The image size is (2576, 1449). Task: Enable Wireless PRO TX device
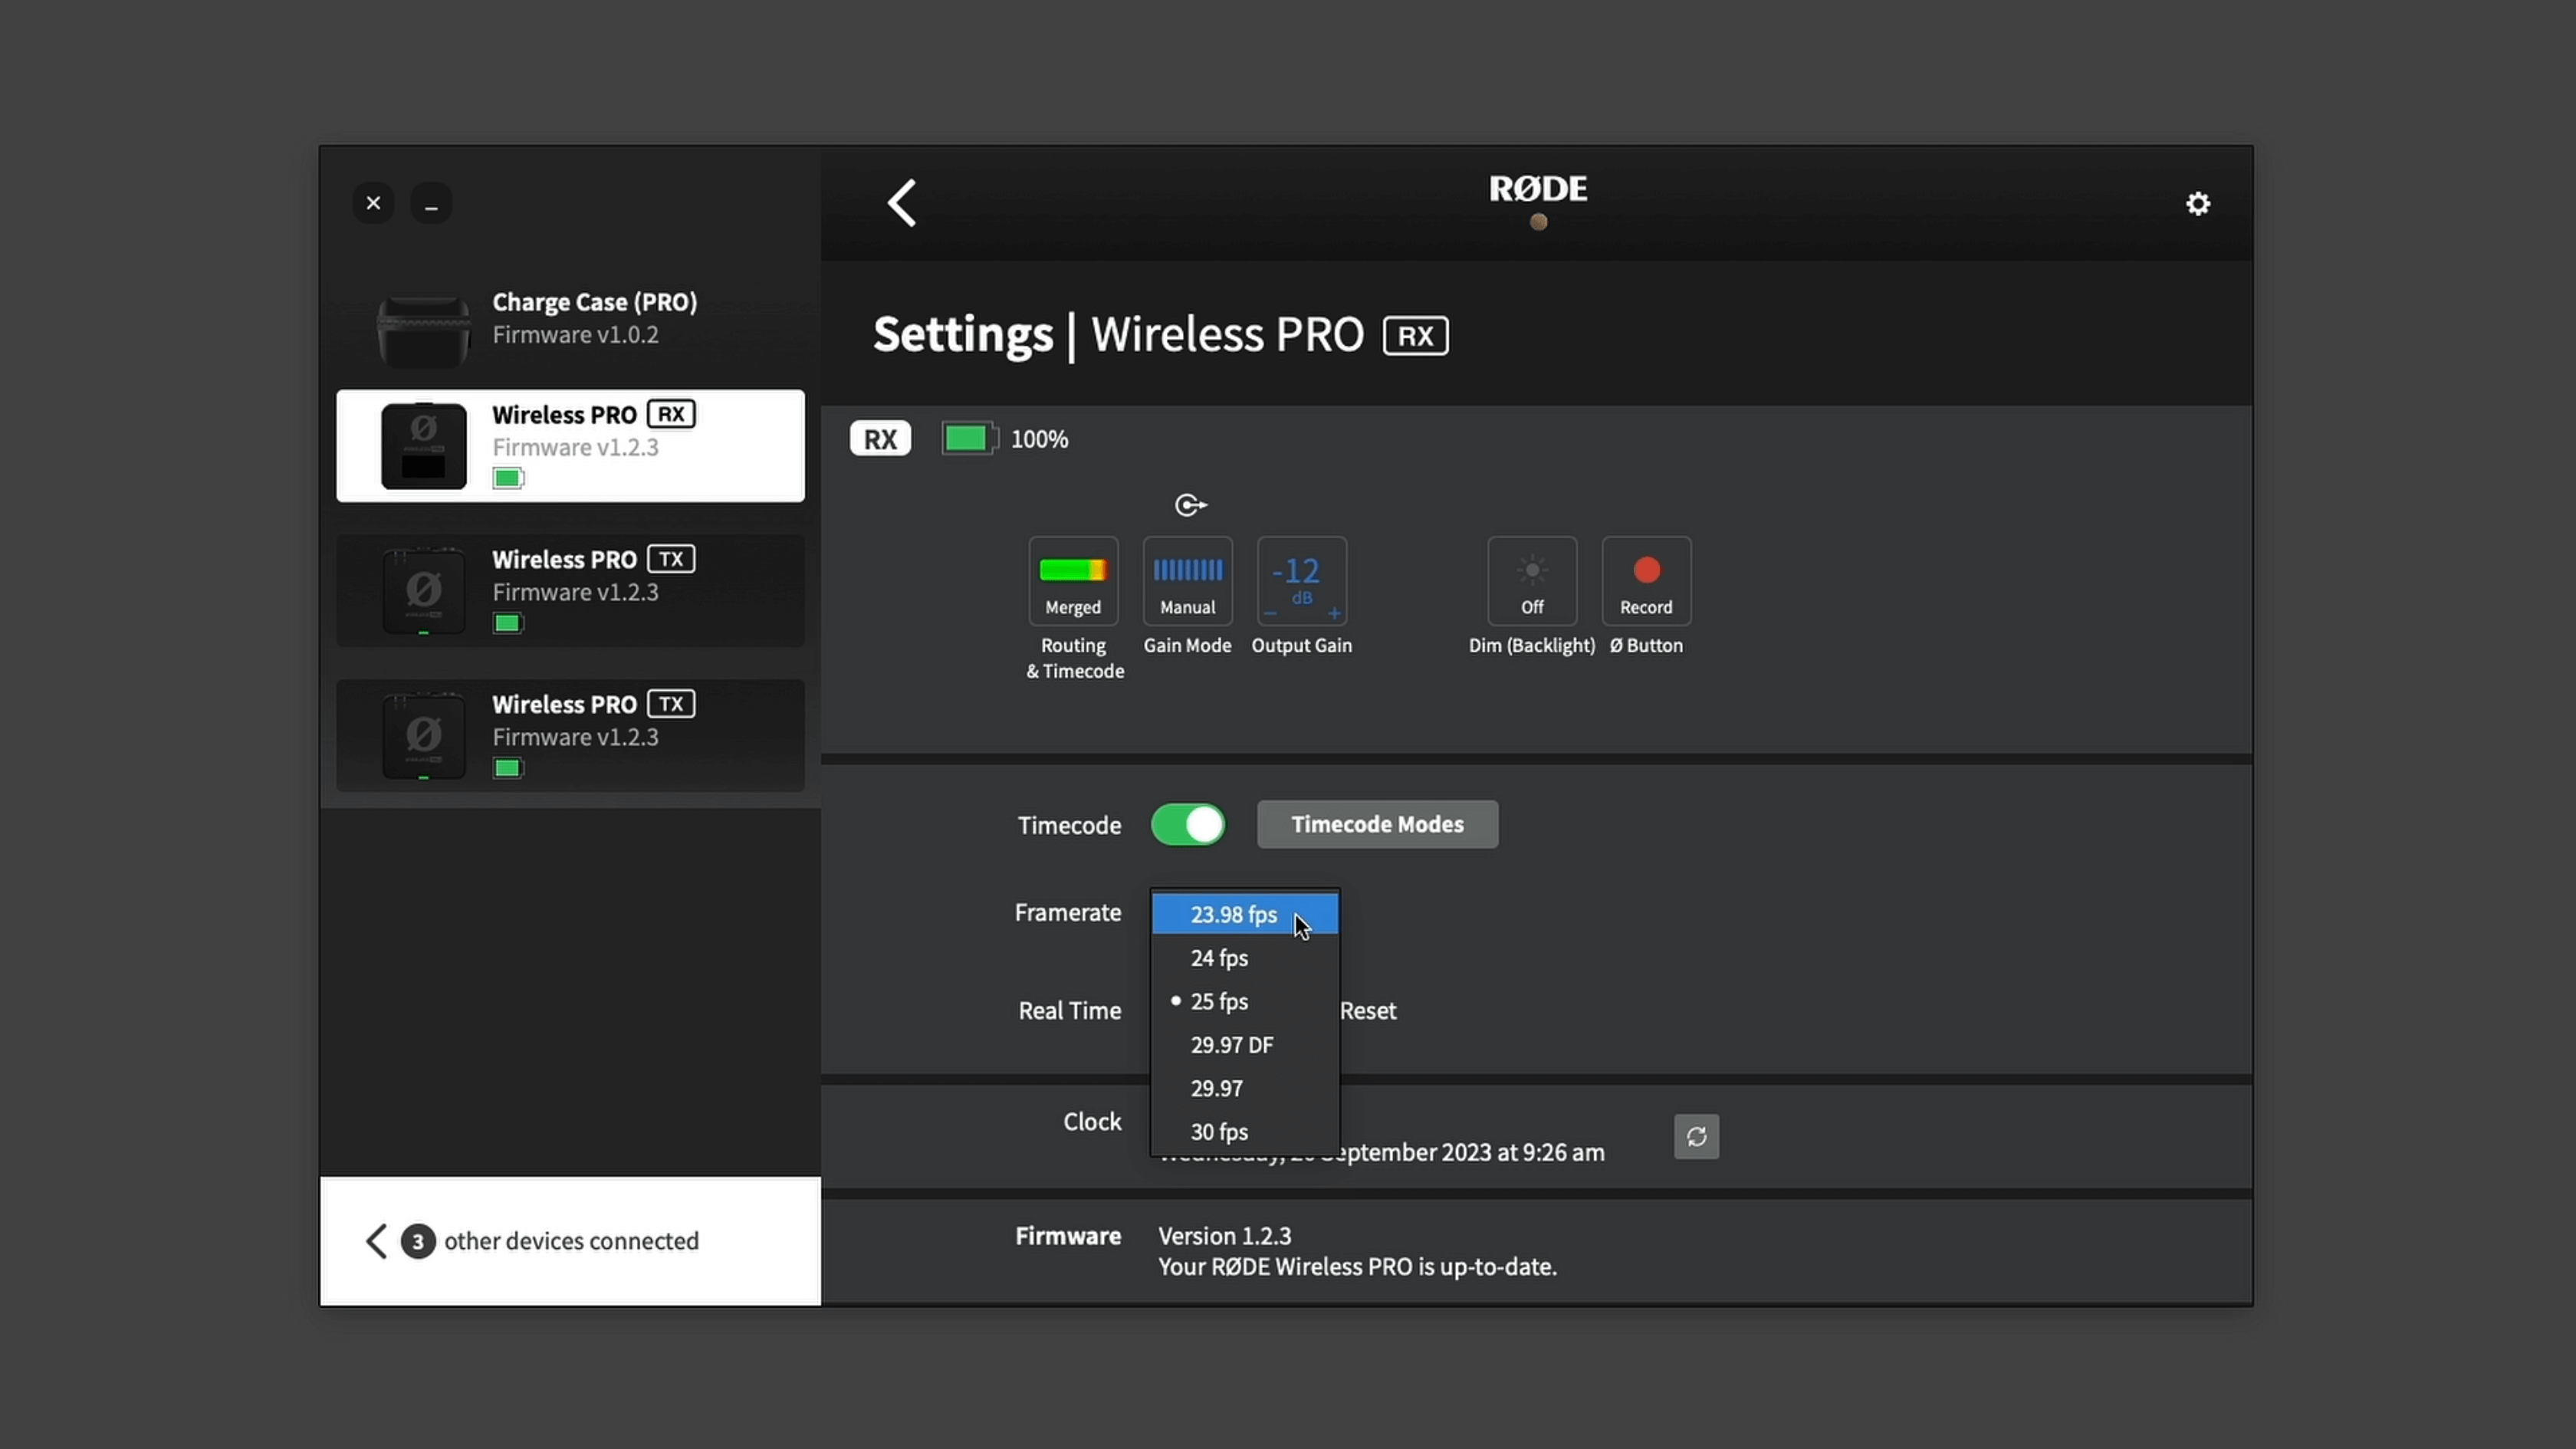(570, 589)
